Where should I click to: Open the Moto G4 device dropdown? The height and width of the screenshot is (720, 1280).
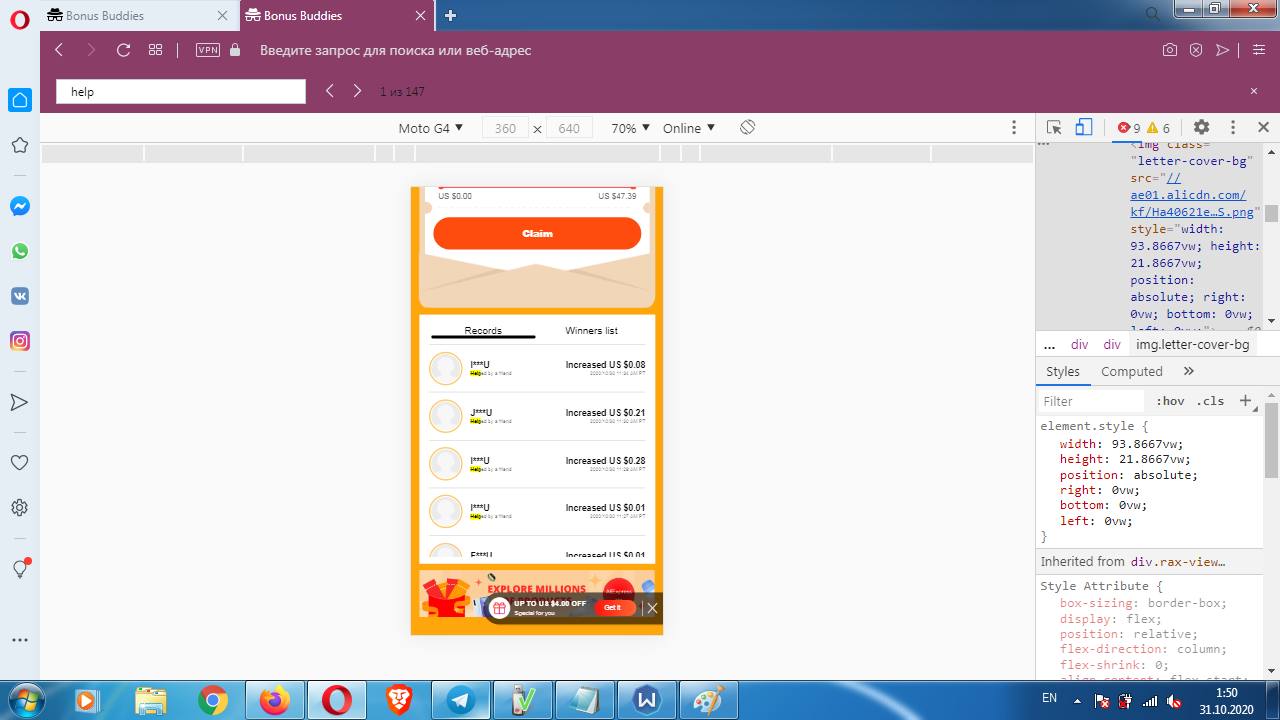click(x=431, y=128)
